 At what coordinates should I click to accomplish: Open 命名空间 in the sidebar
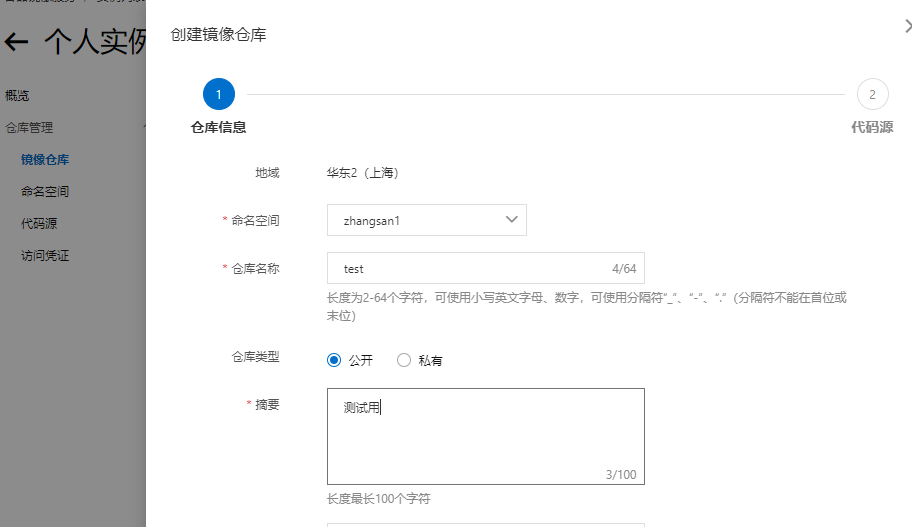point(45,191)
